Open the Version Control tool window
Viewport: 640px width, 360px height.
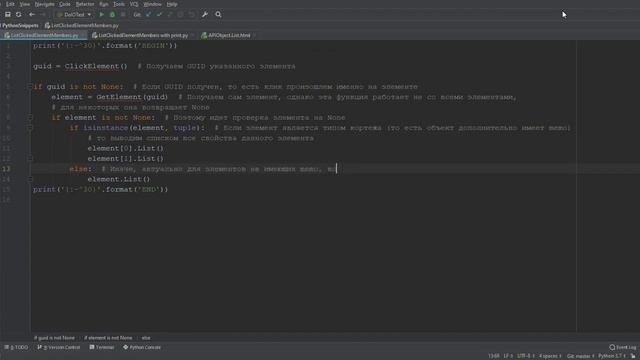[59, 347]
